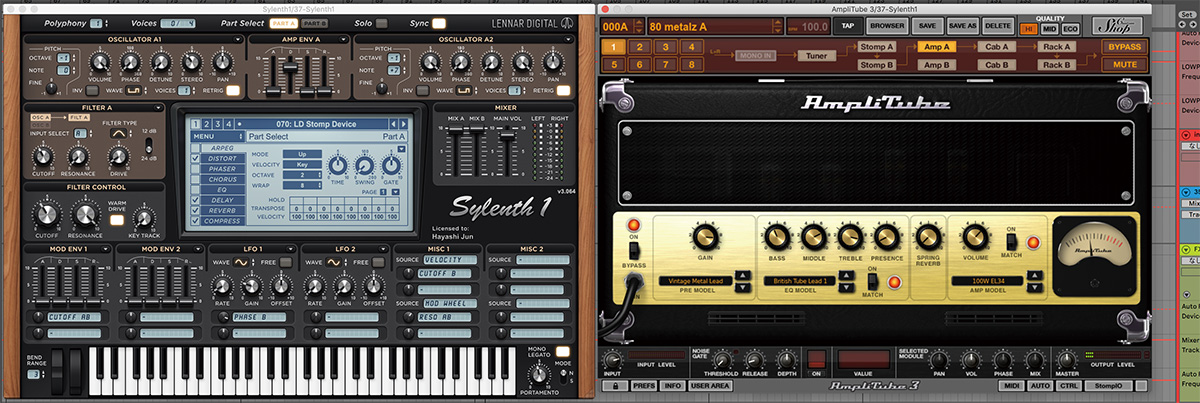This screenshot has height=403, width=1200.
Task: Click the Mute button in AmpliTube
Action: (x=1125, y=65)
